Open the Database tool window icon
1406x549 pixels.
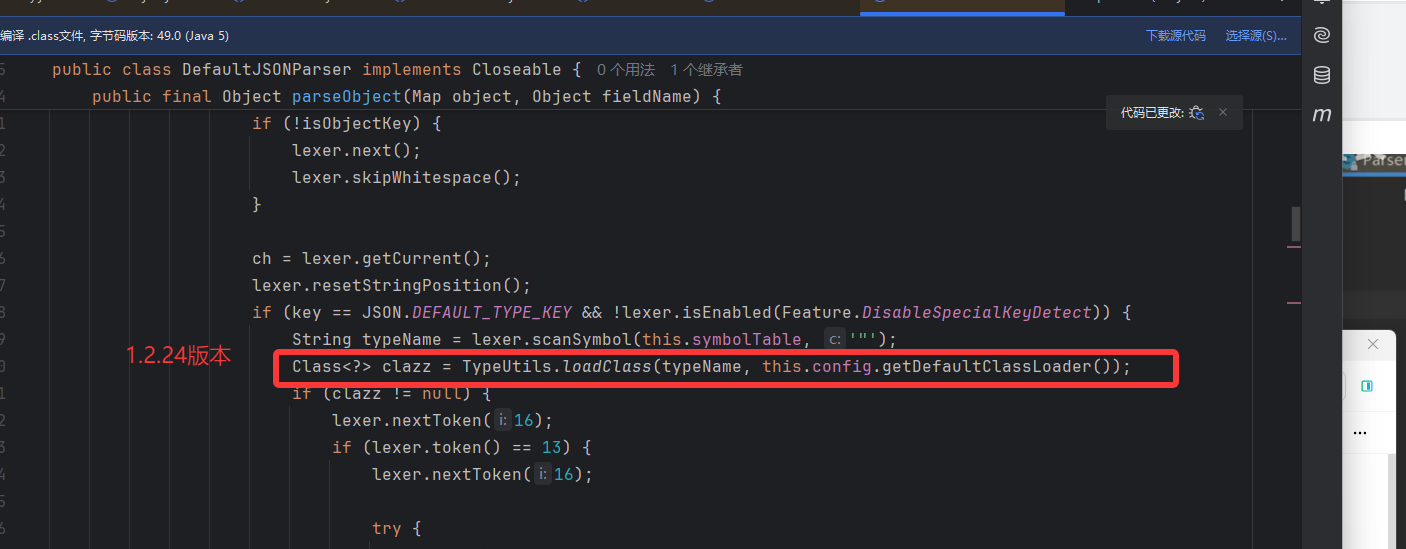click(x=1321, y=75)
